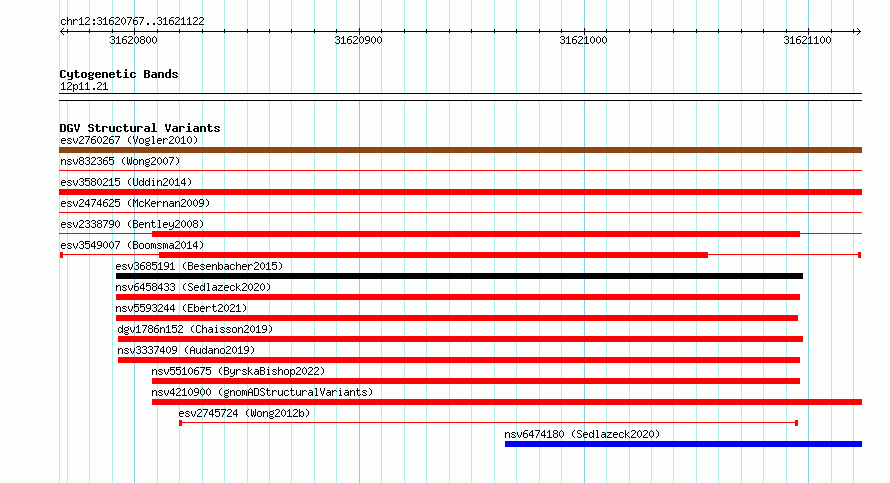
Task: Select the brown esv2760267 variant bar
Action: [x=460, y=150]
